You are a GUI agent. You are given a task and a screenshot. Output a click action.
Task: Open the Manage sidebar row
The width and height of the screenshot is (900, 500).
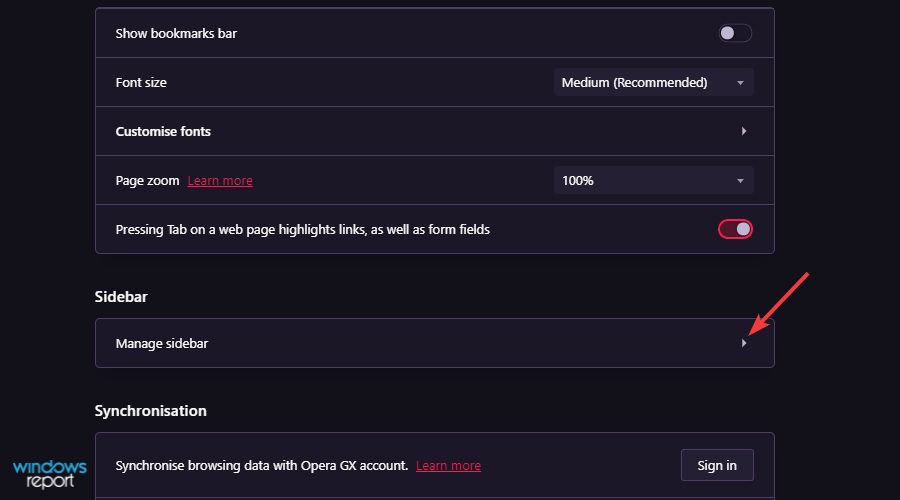(x=435, y=343)
